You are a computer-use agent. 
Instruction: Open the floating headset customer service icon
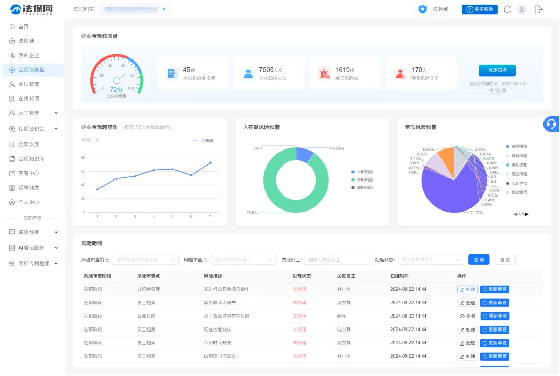(x=551, y=124)
